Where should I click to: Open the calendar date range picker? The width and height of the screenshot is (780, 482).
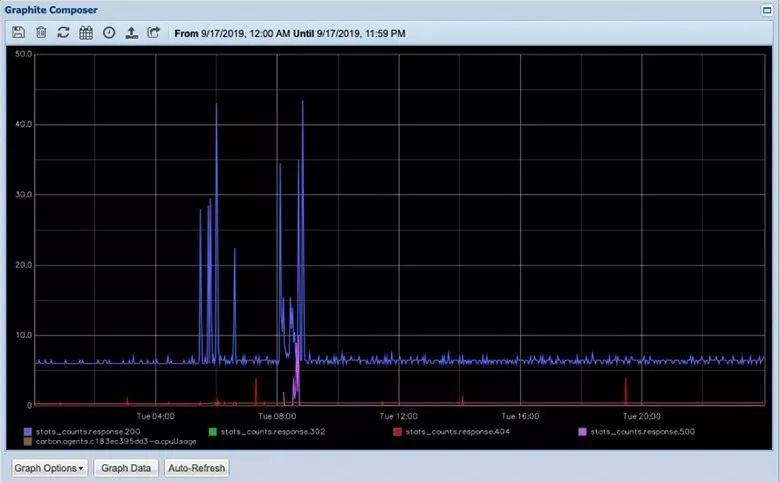click(86, 33)
